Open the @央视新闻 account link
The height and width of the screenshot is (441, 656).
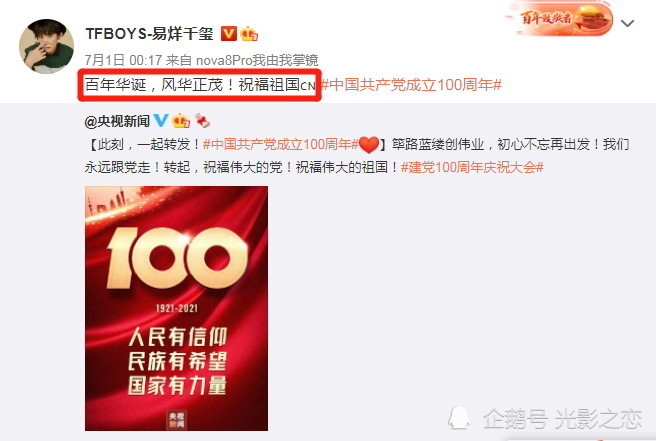(x=117, y=121)
